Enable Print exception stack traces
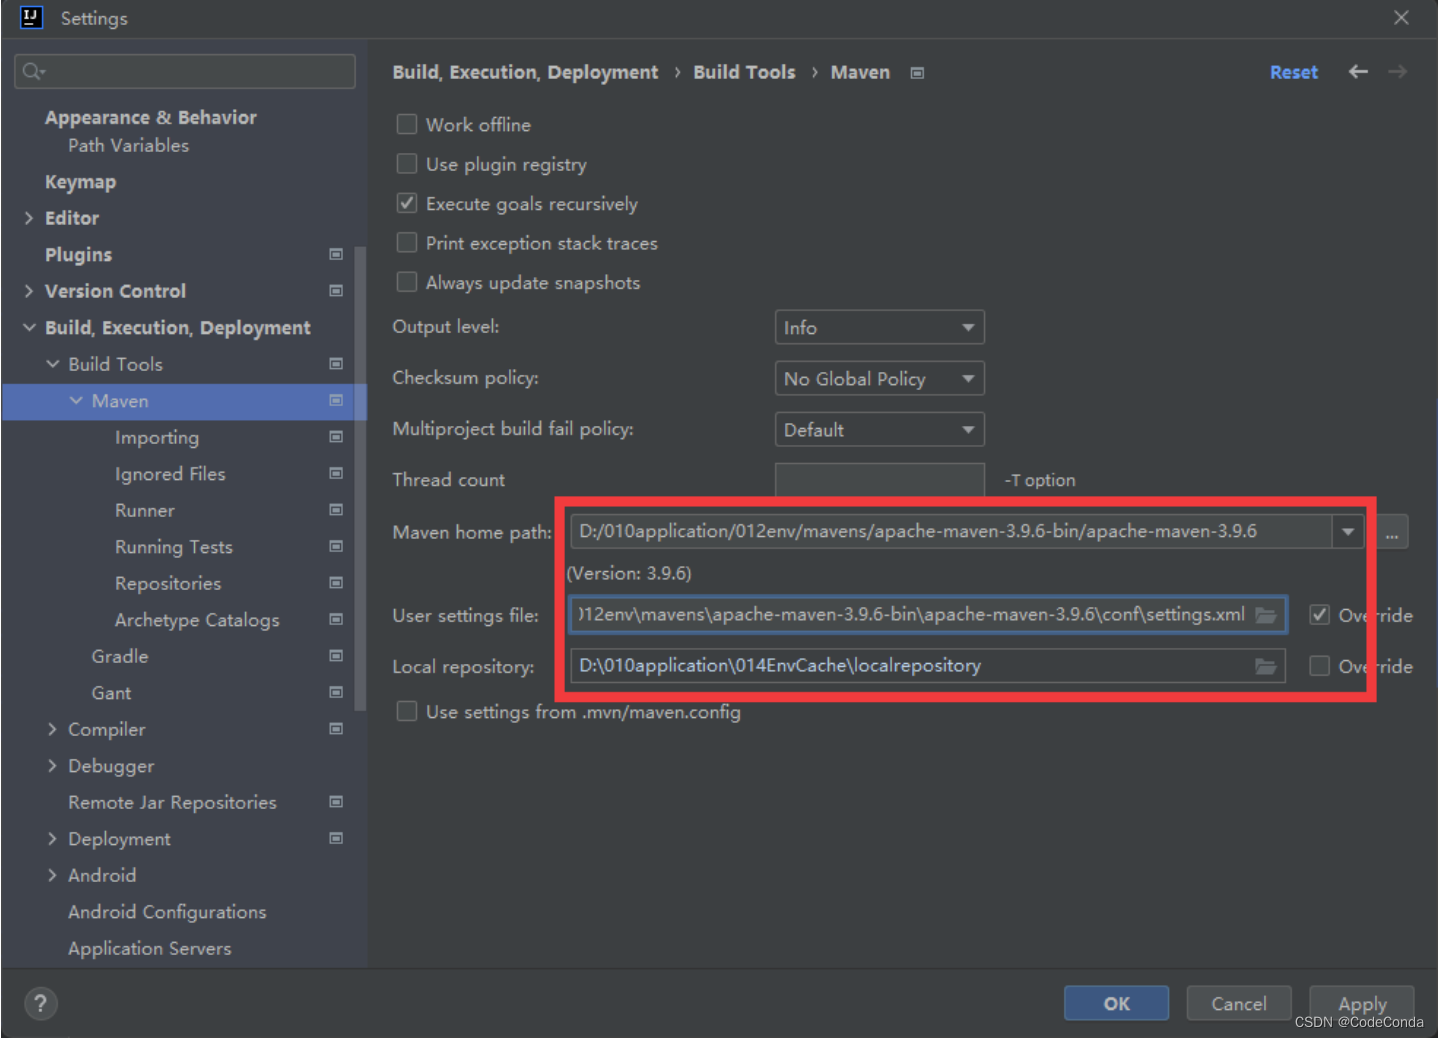The image size is (1440, 1038). tap(406, 243)
